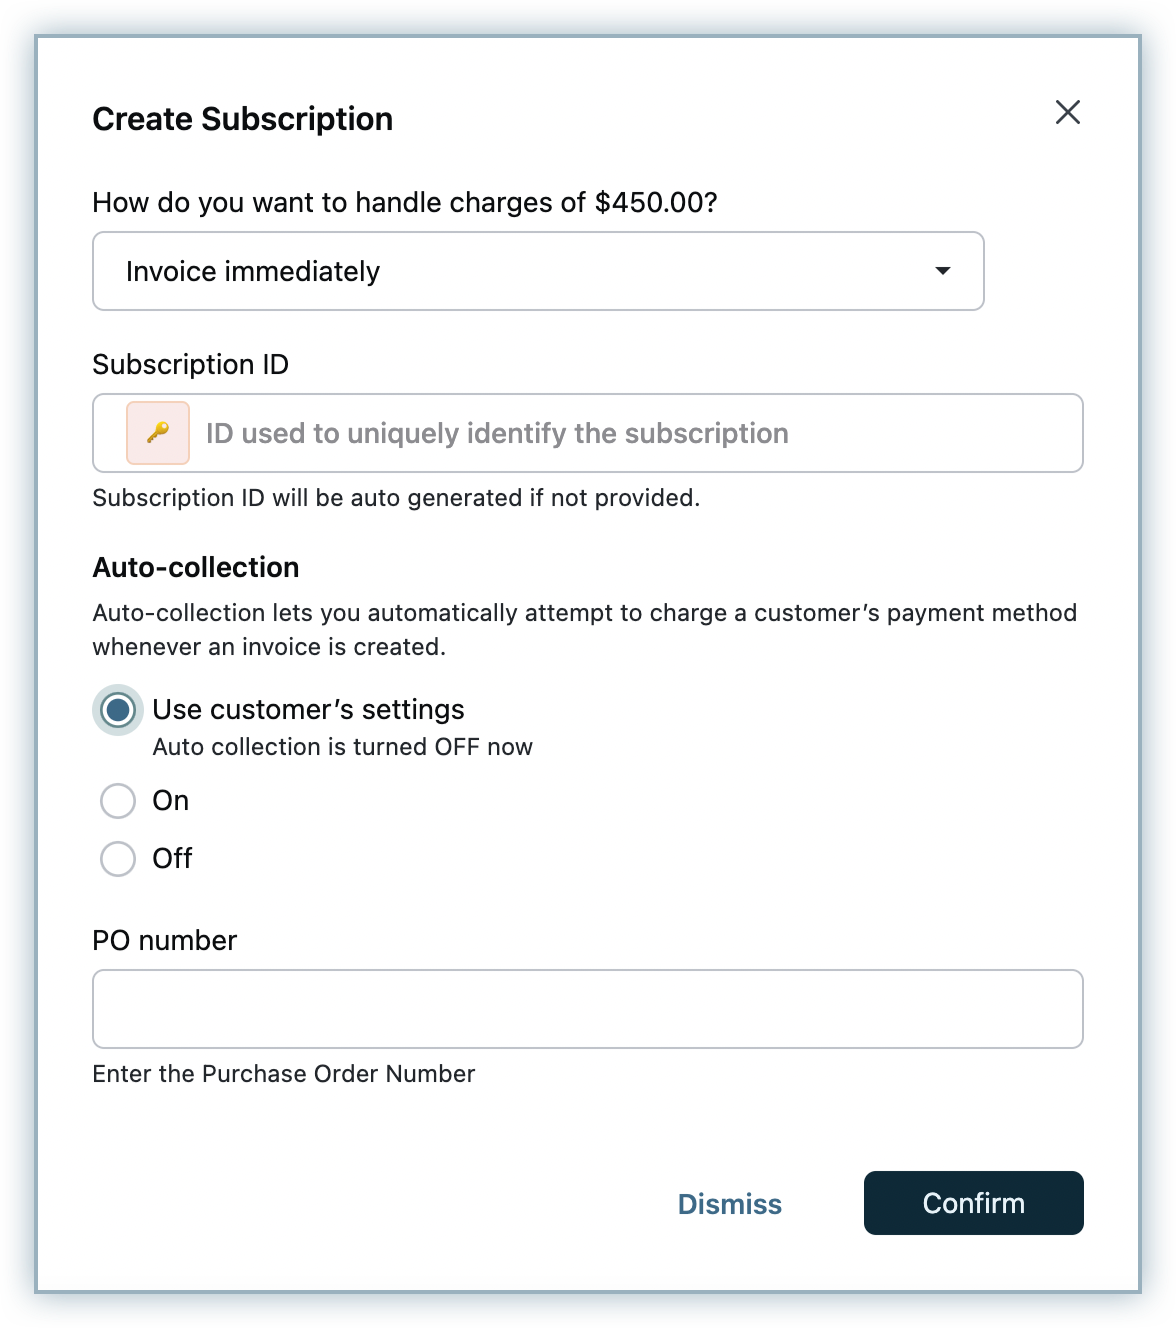Focus the Subscription ID text field
The height and width of the screenshot is (1328, 1176).
(640, 433)
